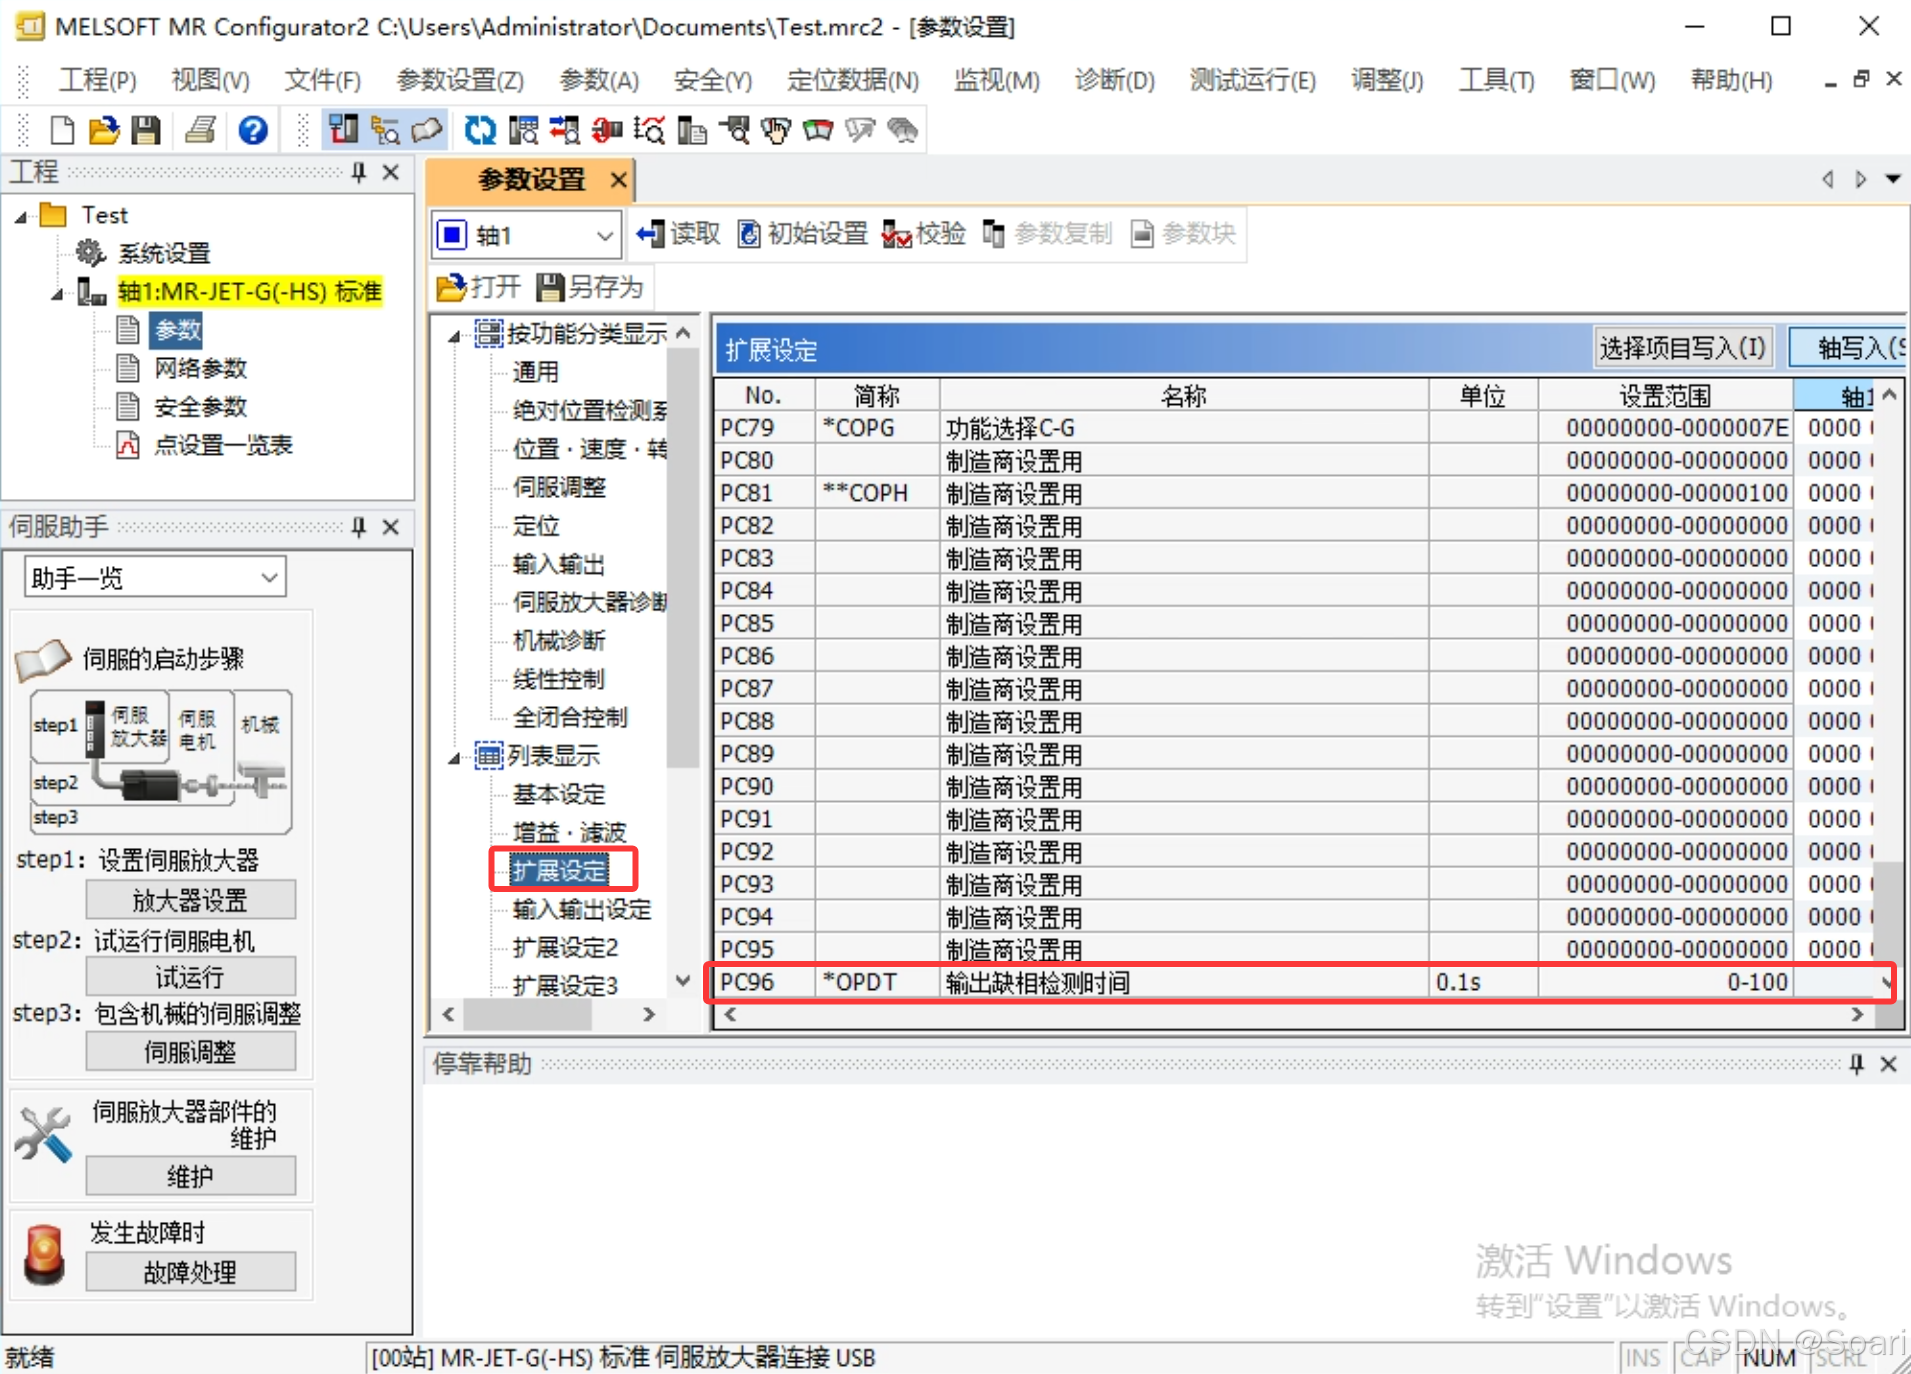
Task: Click the hand pointer cards icon
Action: (x=775, y=130)
